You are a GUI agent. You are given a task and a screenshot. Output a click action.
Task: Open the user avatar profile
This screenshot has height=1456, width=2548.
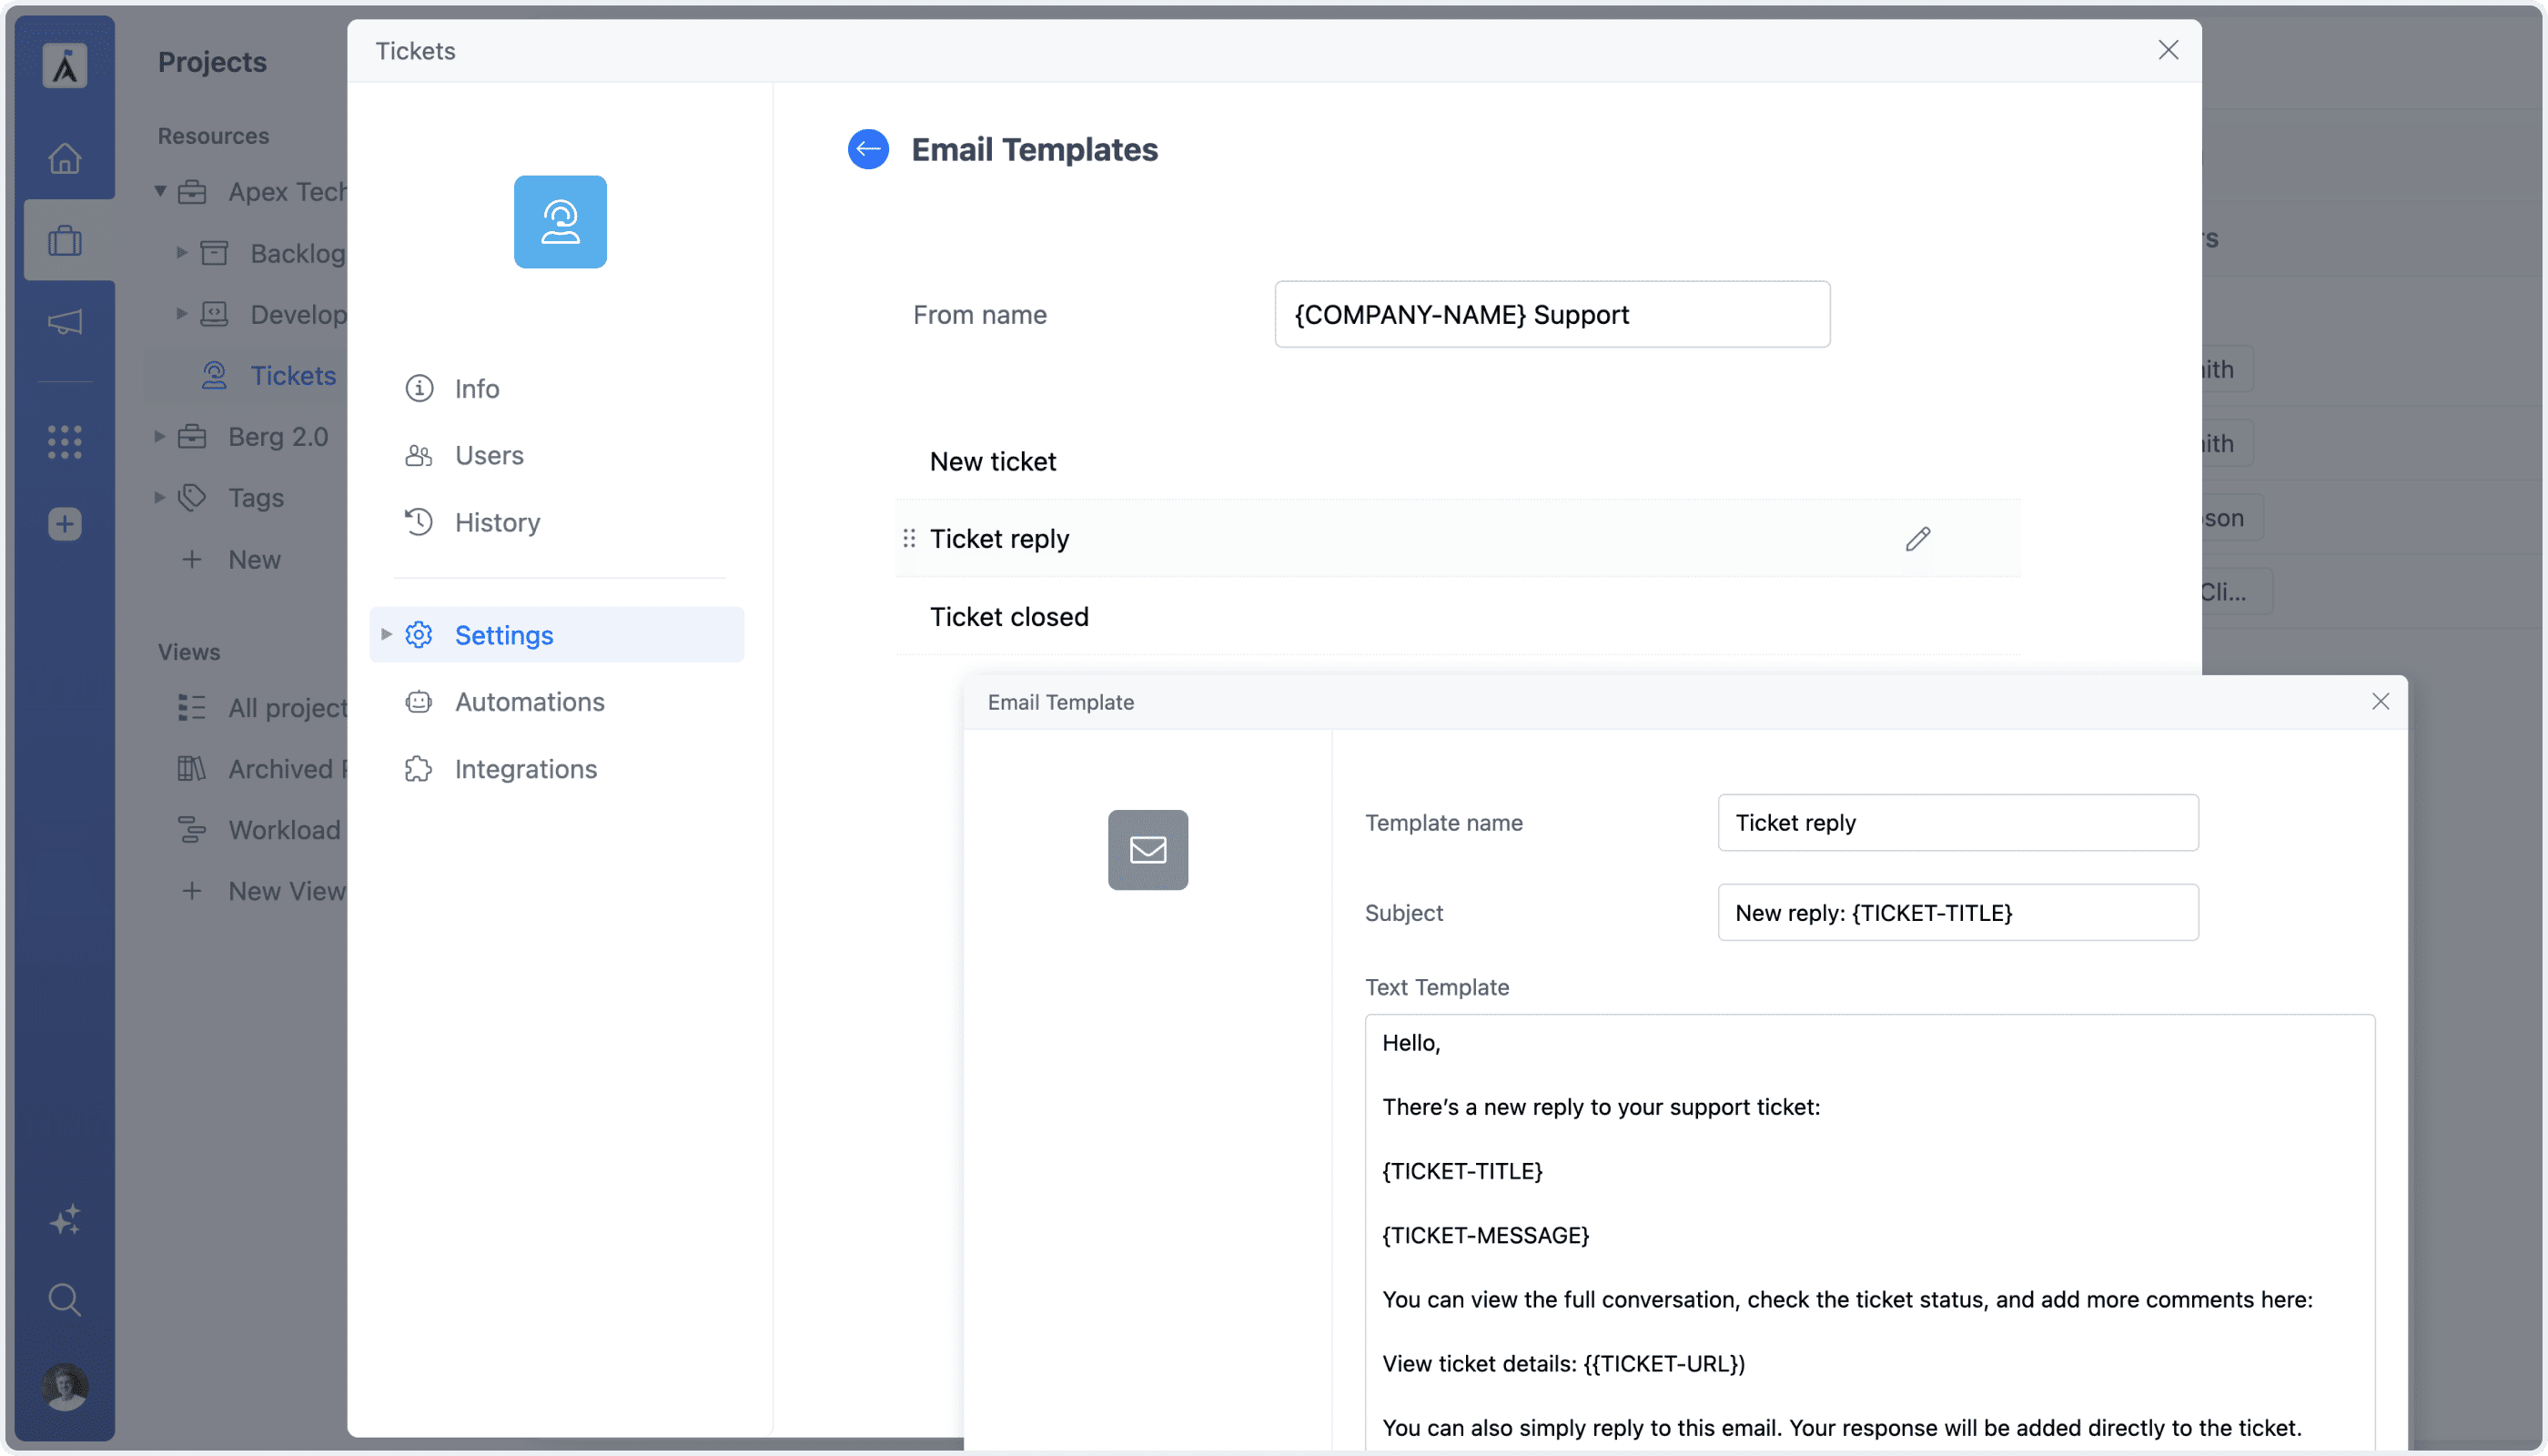point(65,1386)
